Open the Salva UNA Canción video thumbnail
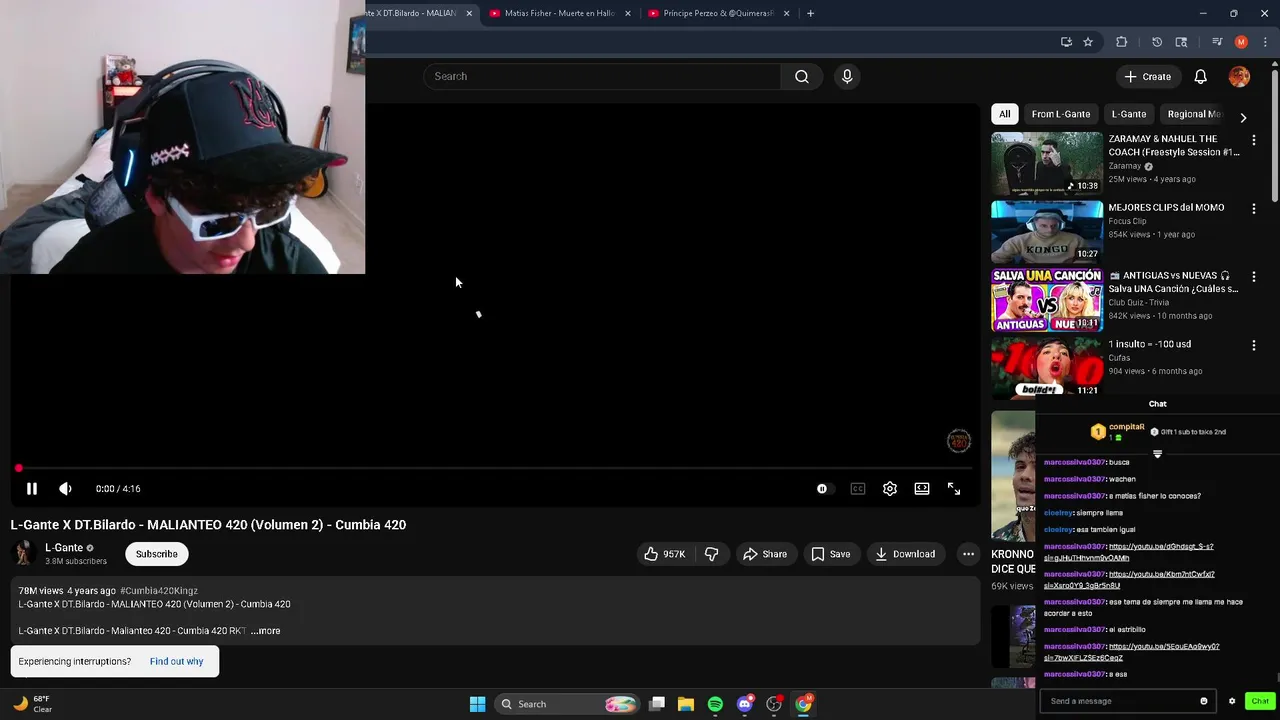 (x=1047, y=299)
